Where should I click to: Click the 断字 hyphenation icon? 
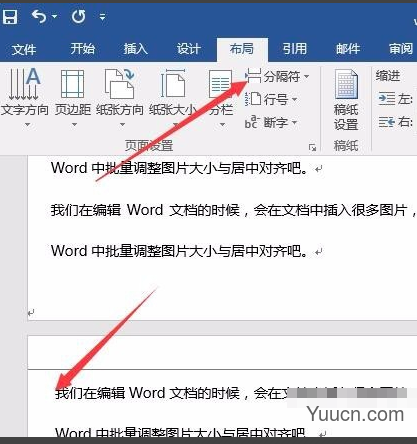click(252, 122)
